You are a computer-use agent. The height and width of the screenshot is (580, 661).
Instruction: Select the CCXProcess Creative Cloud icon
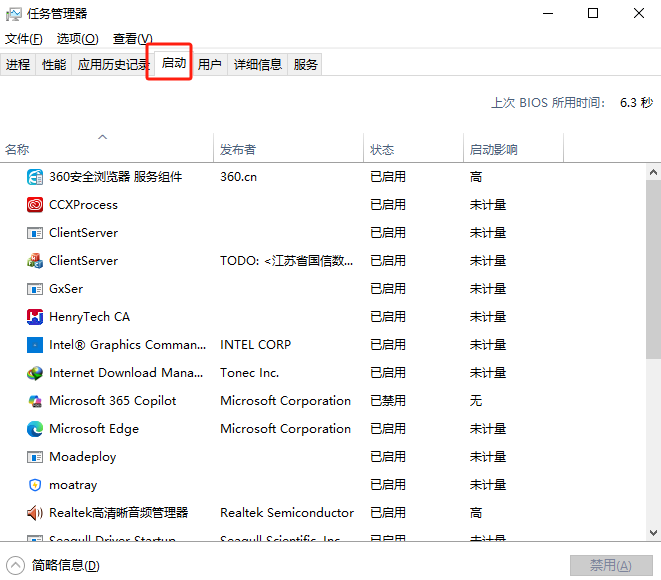tap(35, 205)
